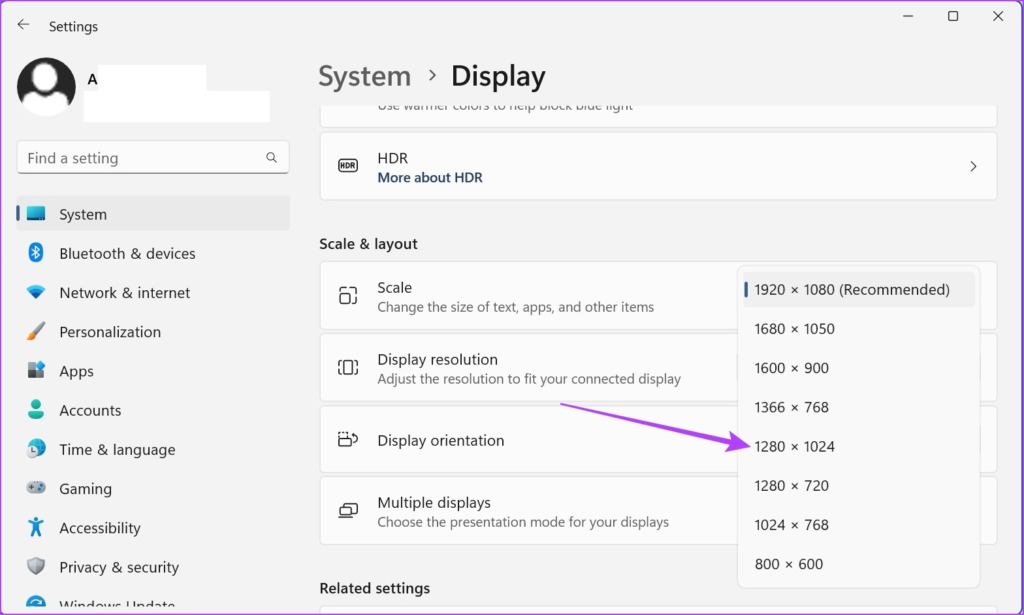1024x615 pixels.
Task: Click the Find a setting search box
Action: click(152, 157)
